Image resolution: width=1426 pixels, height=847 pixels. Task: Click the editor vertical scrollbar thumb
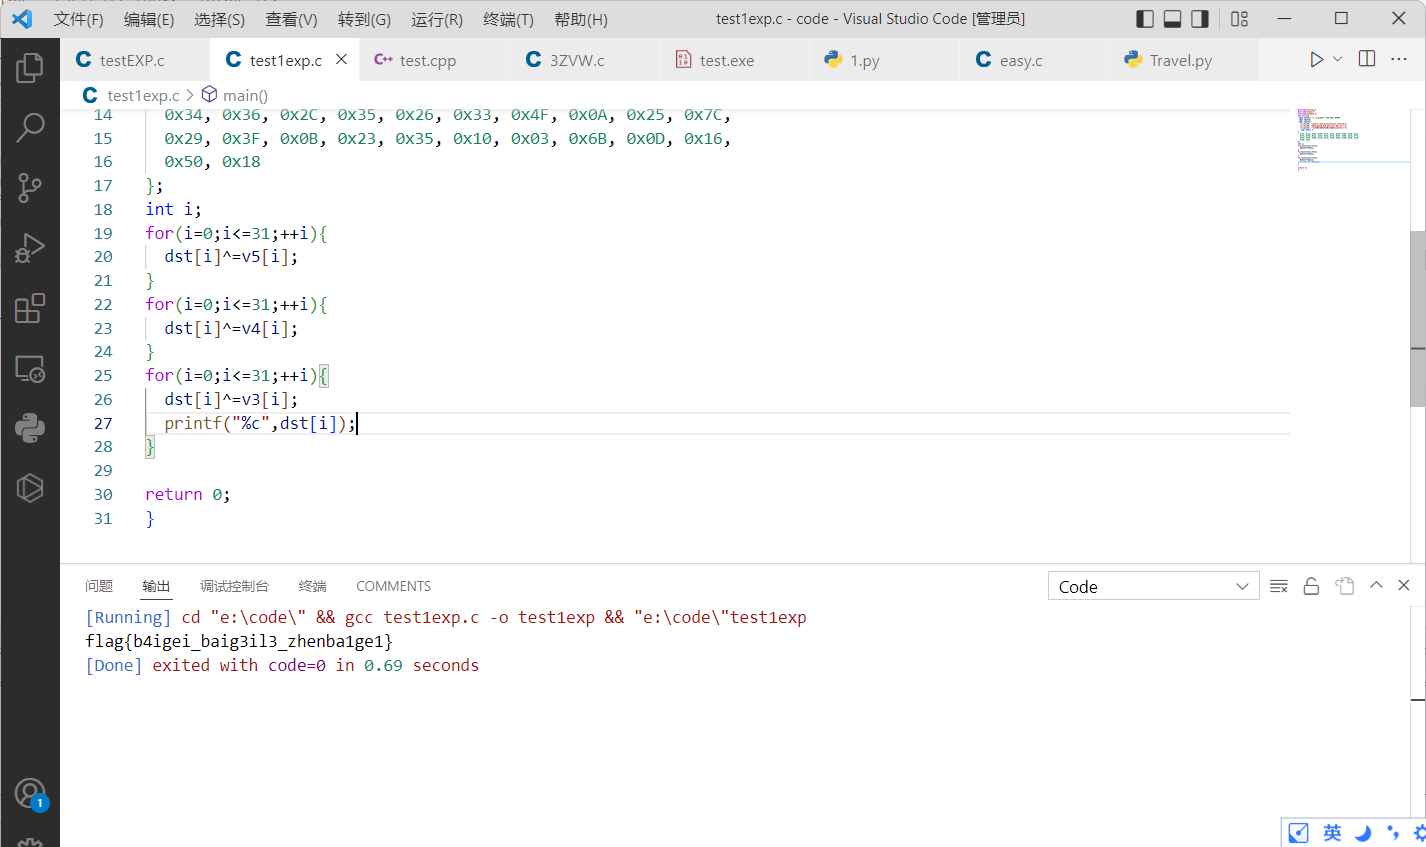1417,318
